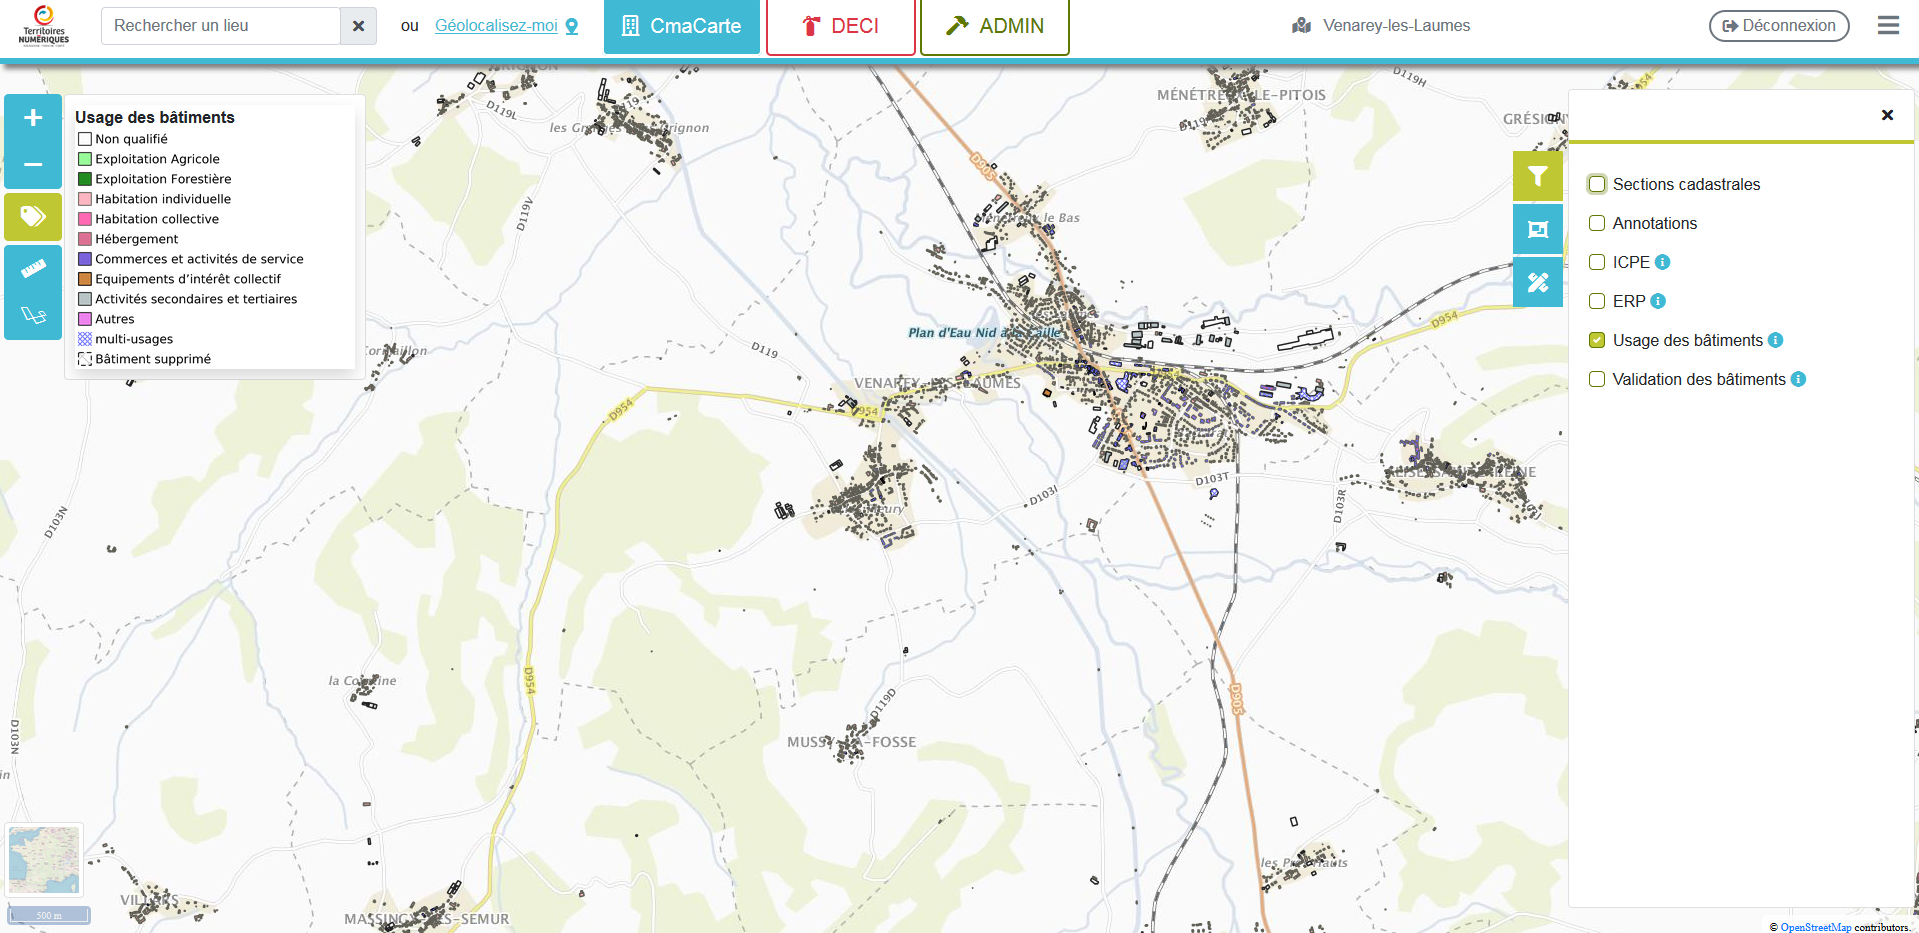The image size is (1919, 933).
Task: Toggle the legend tag icon
Action: click(33, 216)
